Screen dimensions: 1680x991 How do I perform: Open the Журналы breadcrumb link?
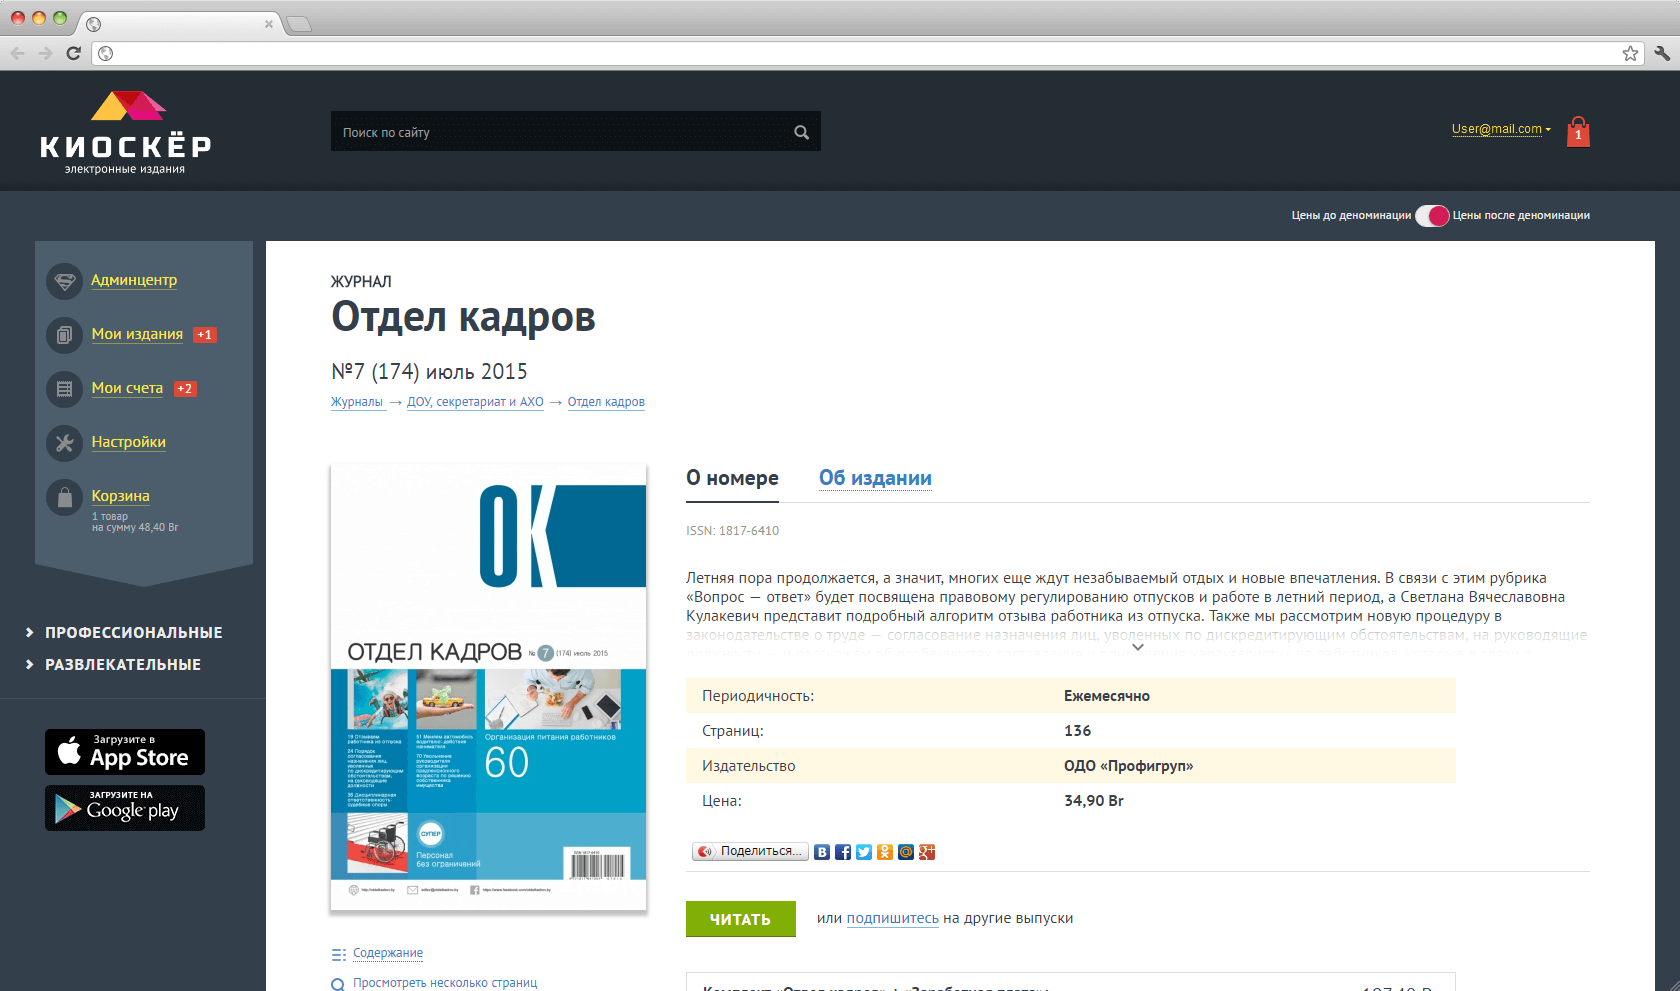coord(357,402)
